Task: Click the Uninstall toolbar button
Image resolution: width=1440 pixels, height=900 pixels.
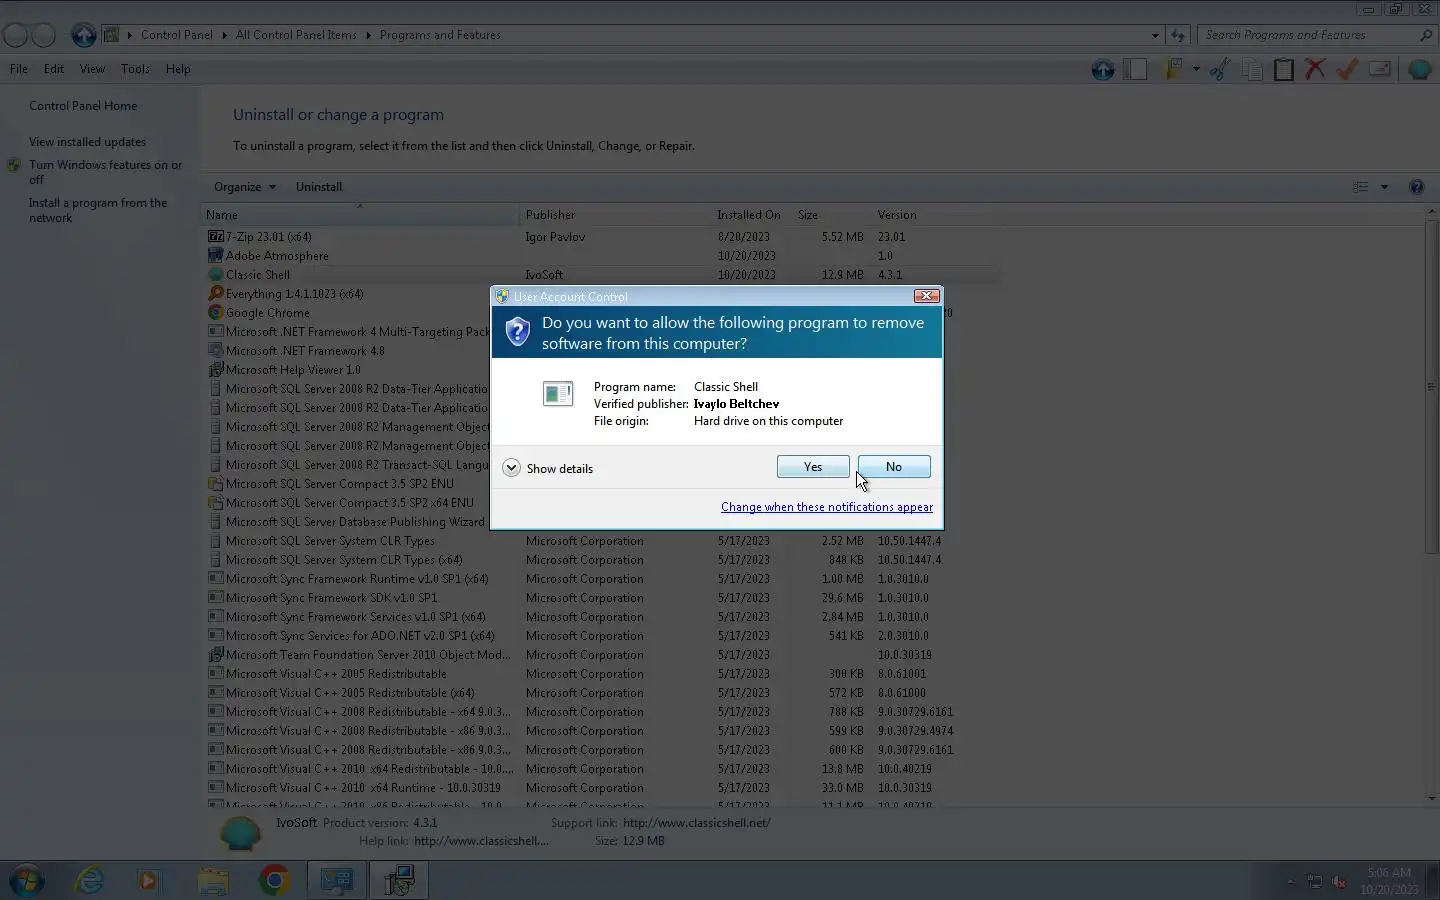Action: click(319, 187)
